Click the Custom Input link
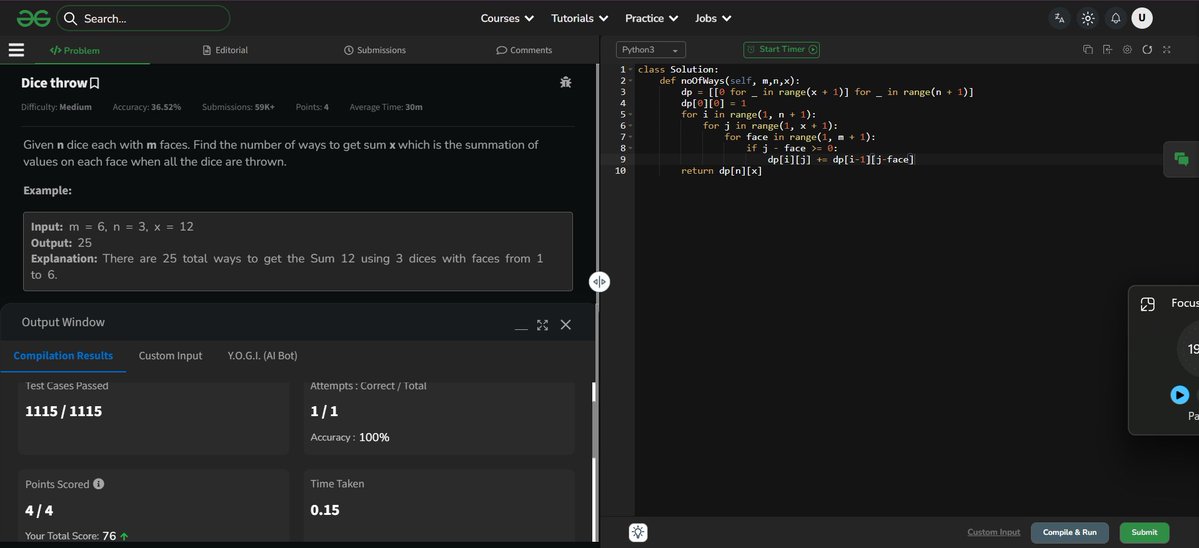1199x548 pixels. 993,533
